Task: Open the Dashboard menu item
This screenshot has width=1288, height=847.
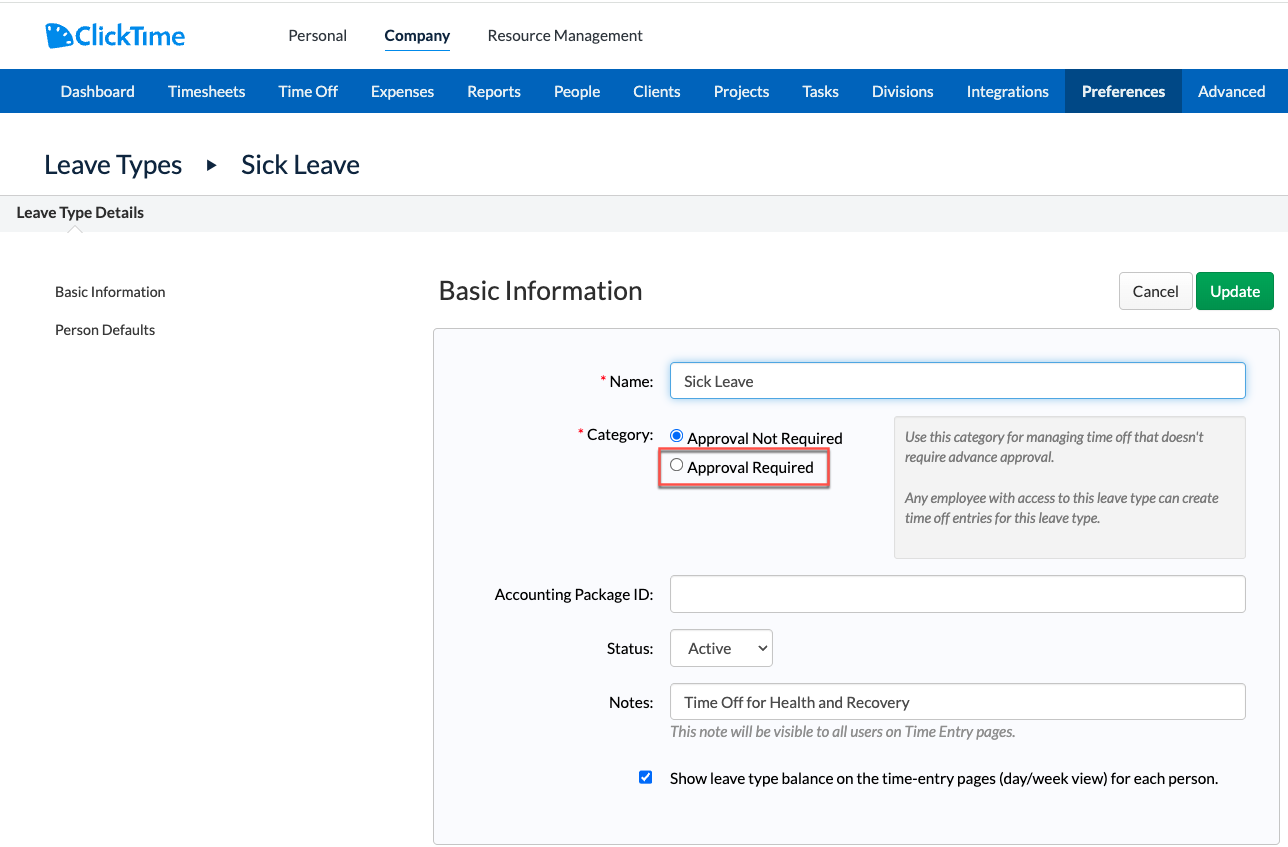Action: [97, 91]
